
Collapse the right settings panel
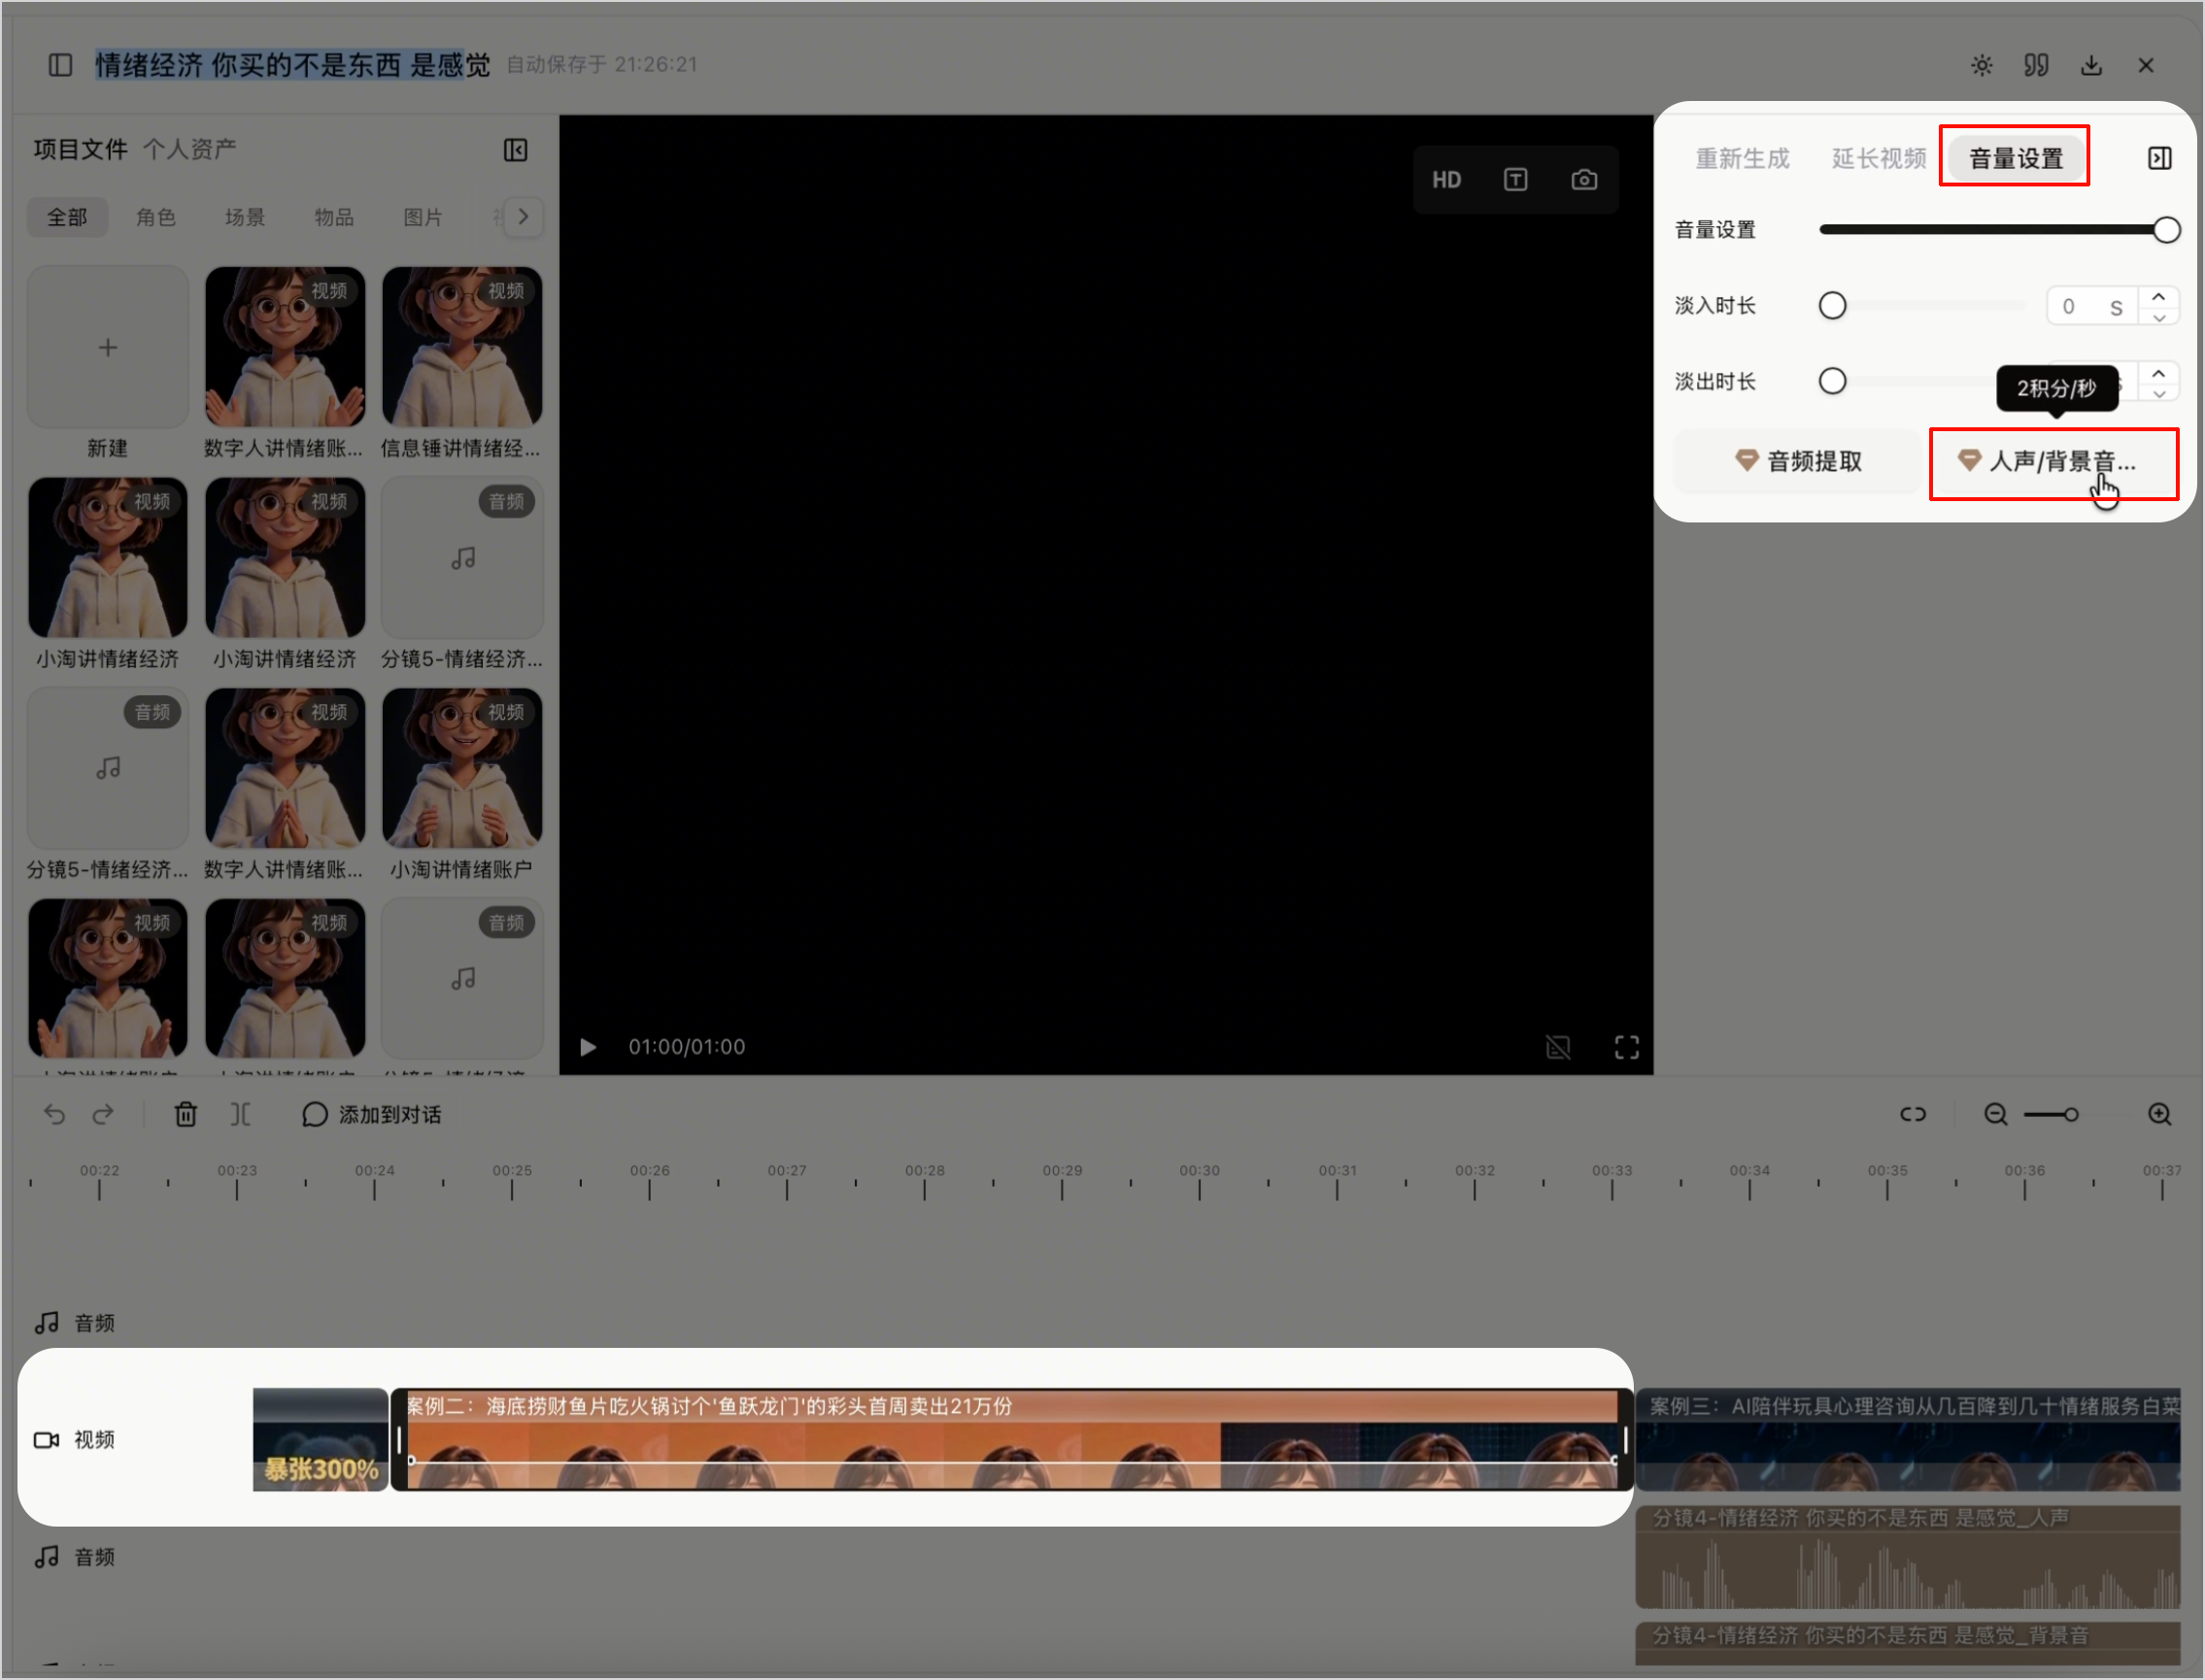pyautogui.click(x=2159, y=158)
